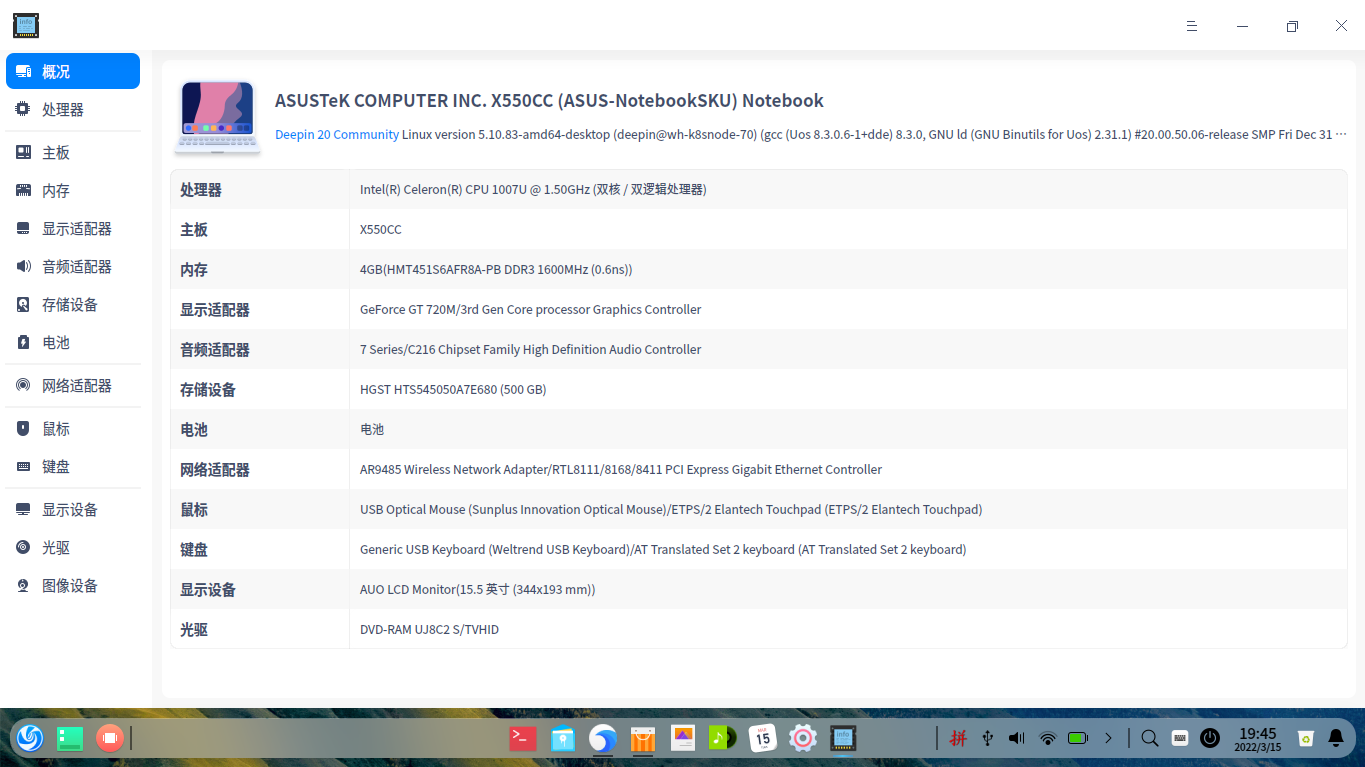The image size is (1365, 767).
Task: Open the 鼠标 mouse section in the sidebar
Action: click(x=73, y=428)
